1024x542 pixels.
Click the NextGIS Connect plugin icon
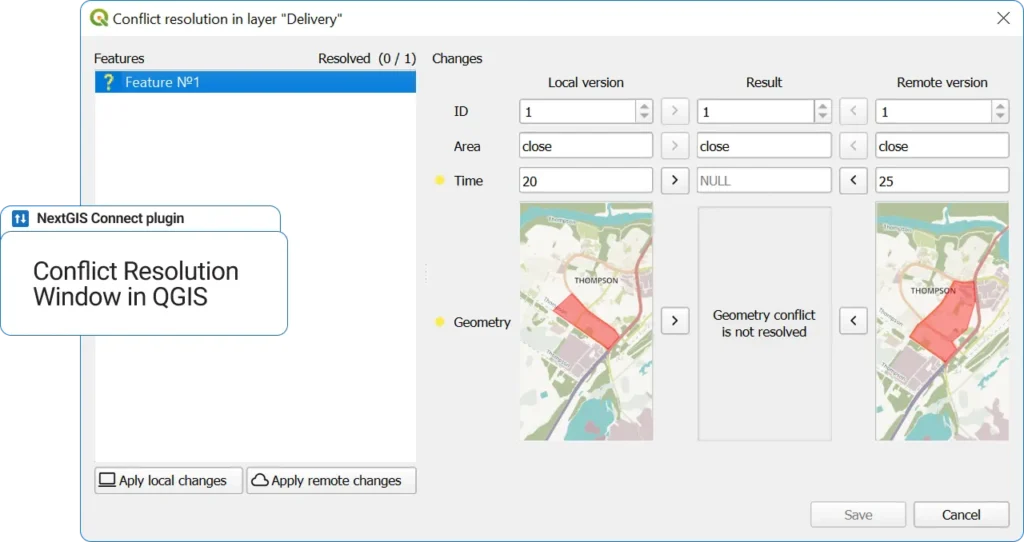point(20,219)
